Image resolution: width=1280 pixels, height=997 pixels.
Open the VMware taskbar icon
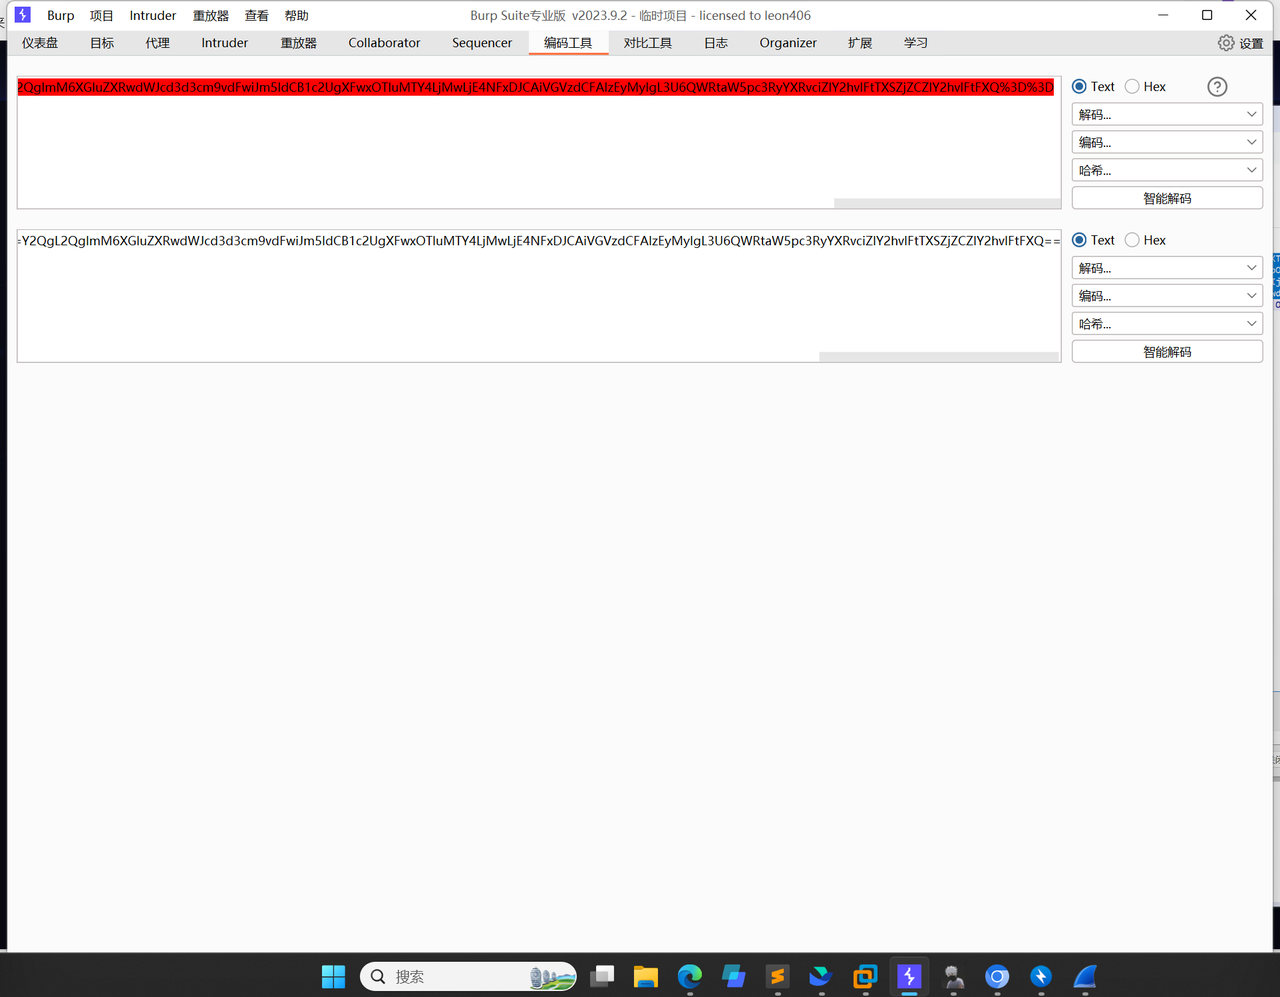click(865, 976)
